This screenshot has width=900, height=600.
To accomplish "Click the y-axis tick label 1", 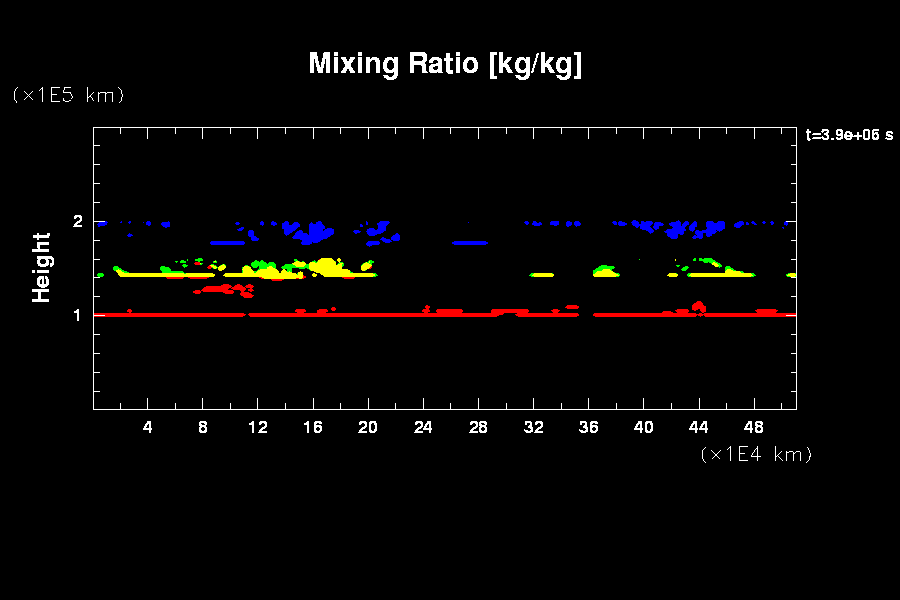I will pyautogui.click(x=78, y=315).
